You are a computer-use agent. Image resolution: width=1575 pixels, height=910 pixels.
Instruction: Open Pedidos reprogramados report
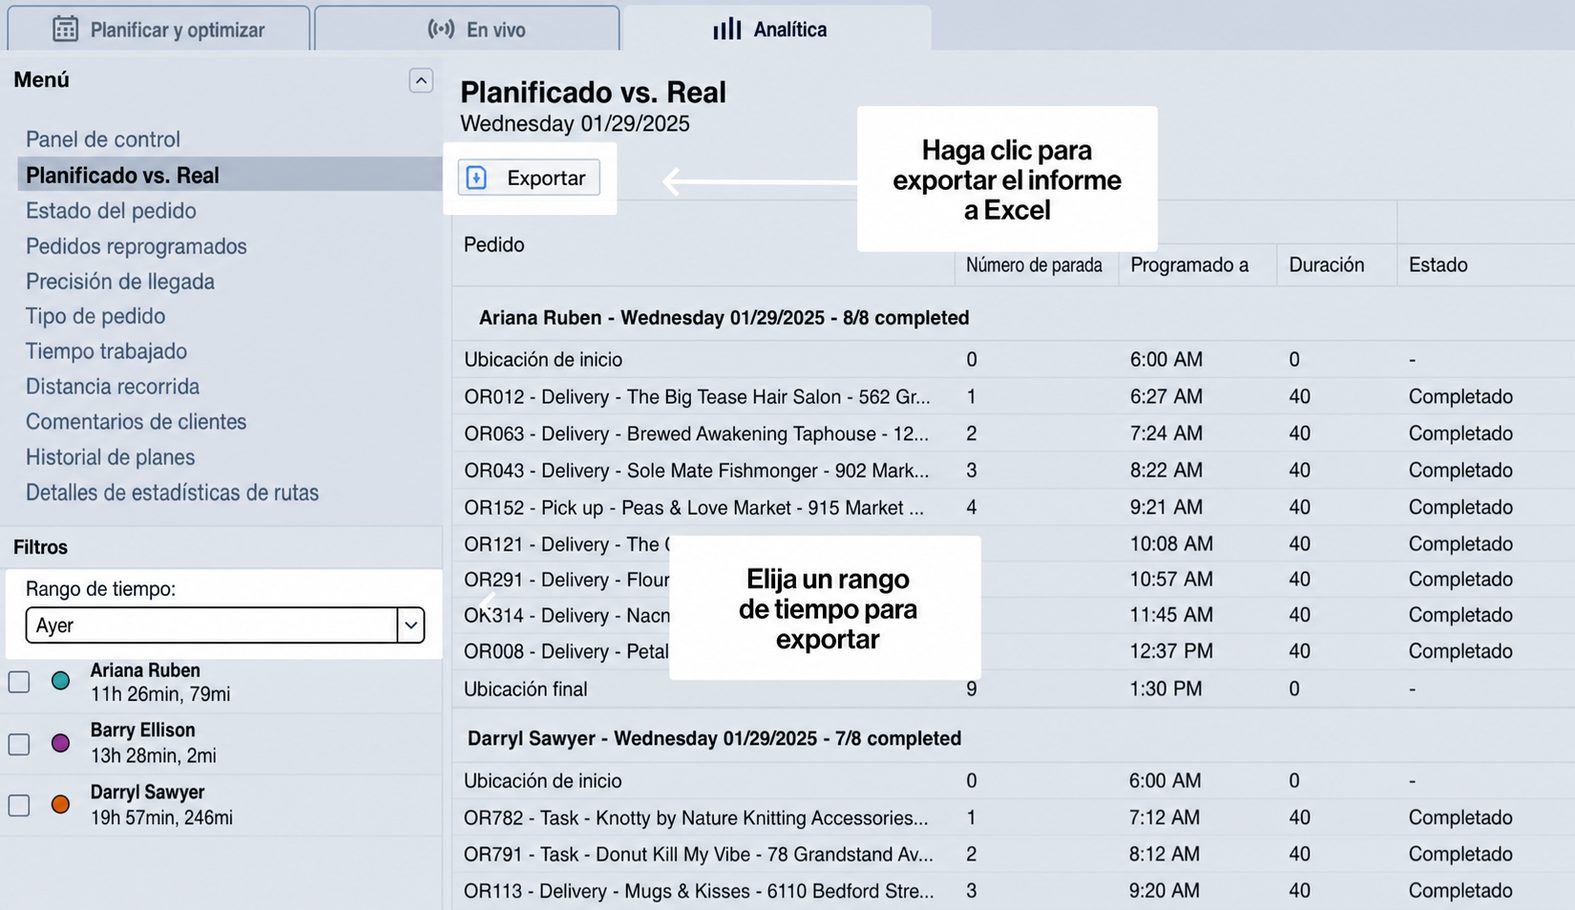click(136, 246)
